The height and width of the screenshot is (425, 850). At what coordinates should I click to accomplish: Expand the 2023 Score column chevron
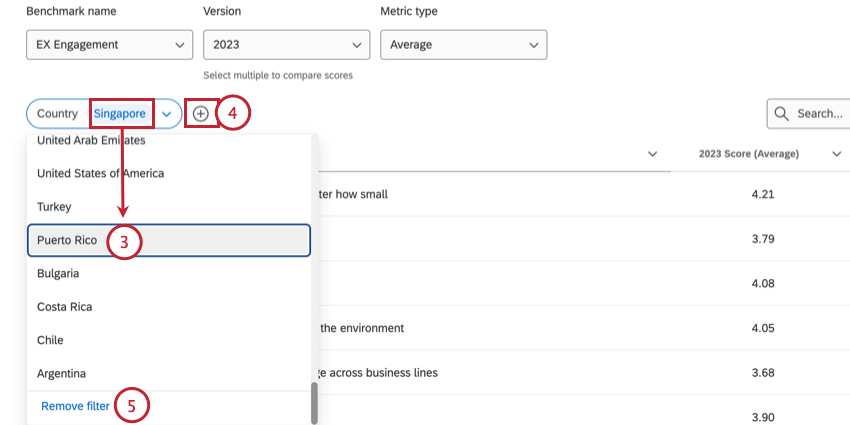[836, 154]
